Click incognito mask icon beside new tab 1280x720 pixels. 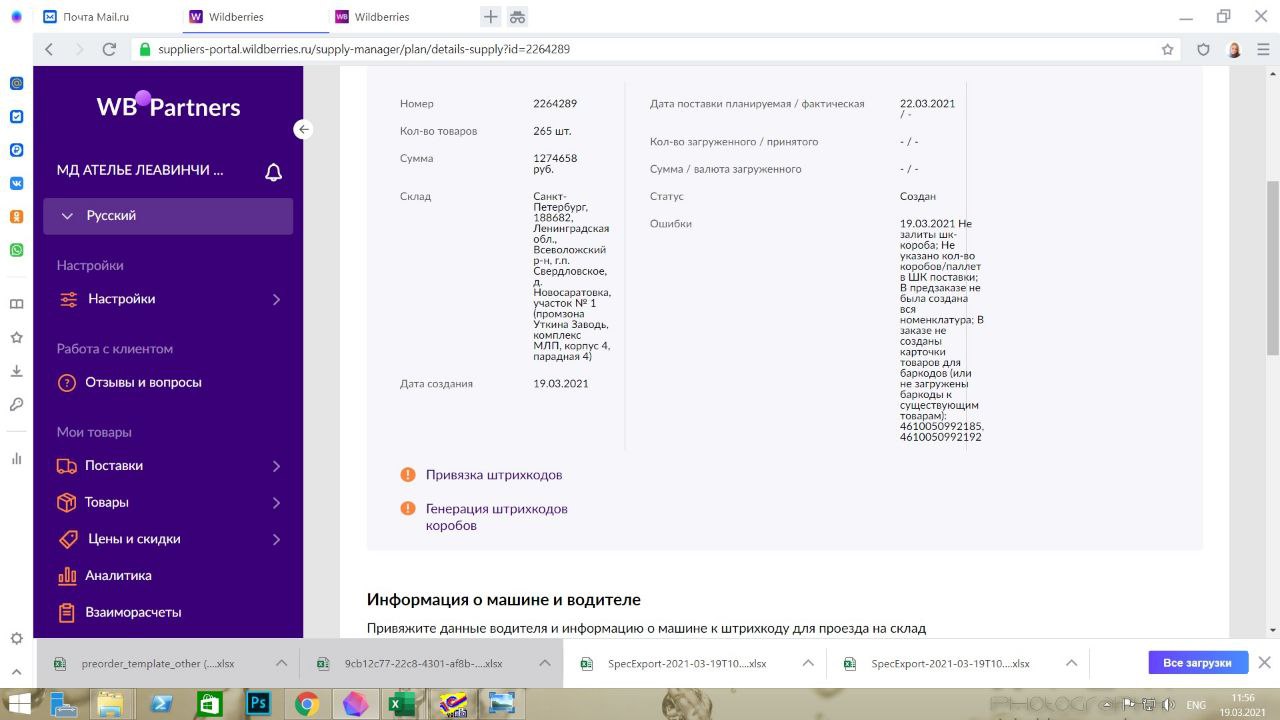click(x=517, y=17)
